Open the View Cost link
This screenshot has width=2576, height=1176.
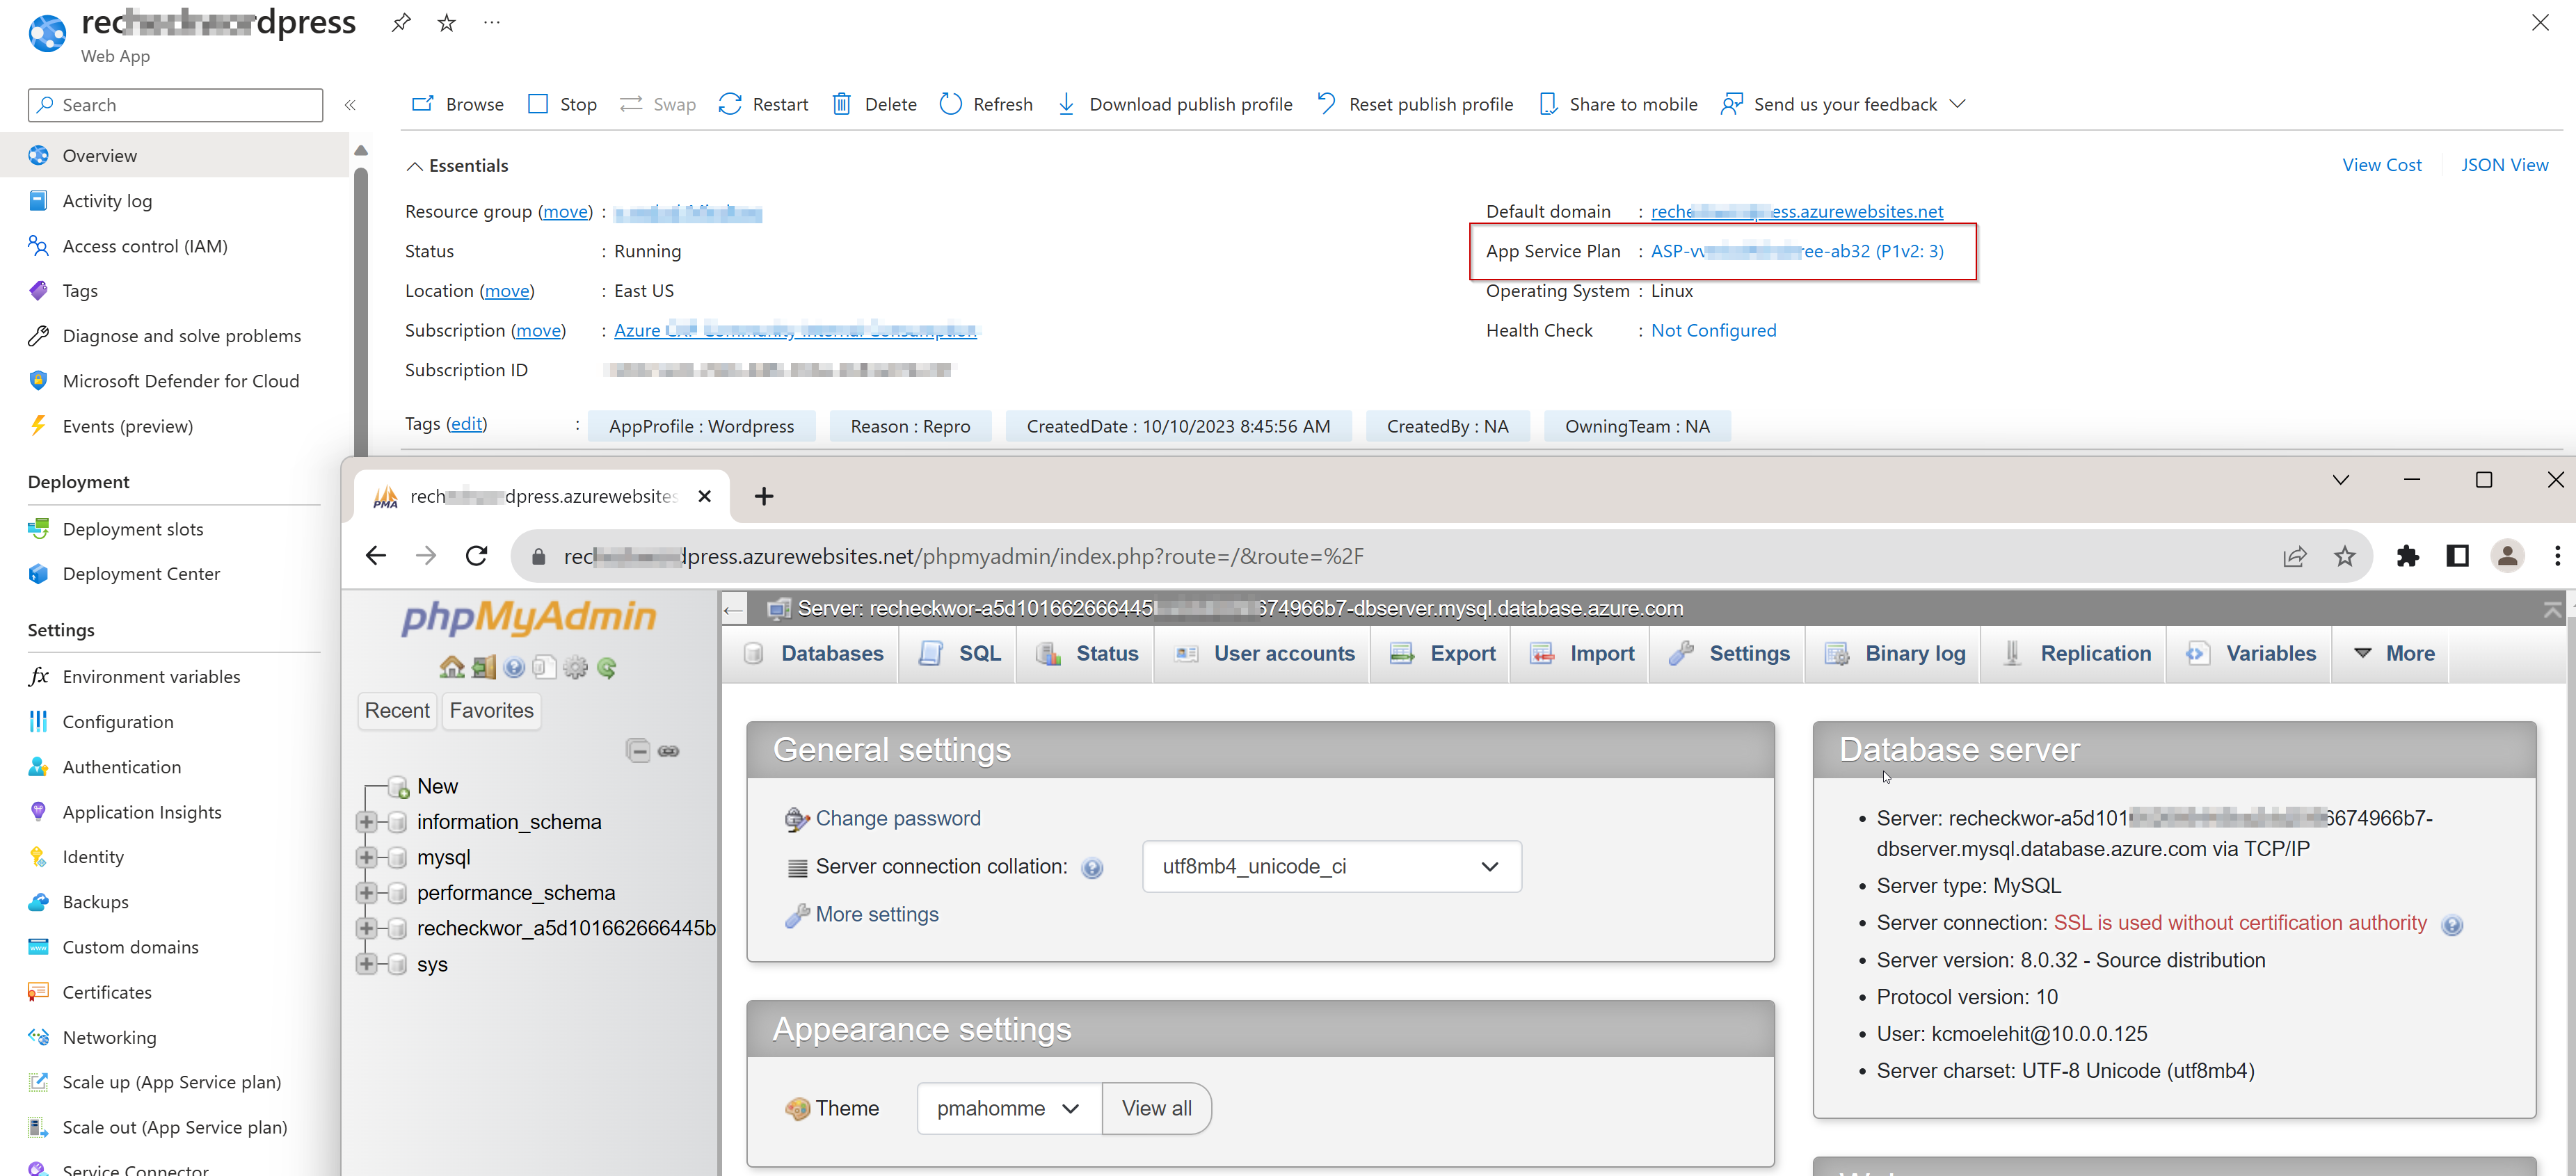click(2381, 165)
